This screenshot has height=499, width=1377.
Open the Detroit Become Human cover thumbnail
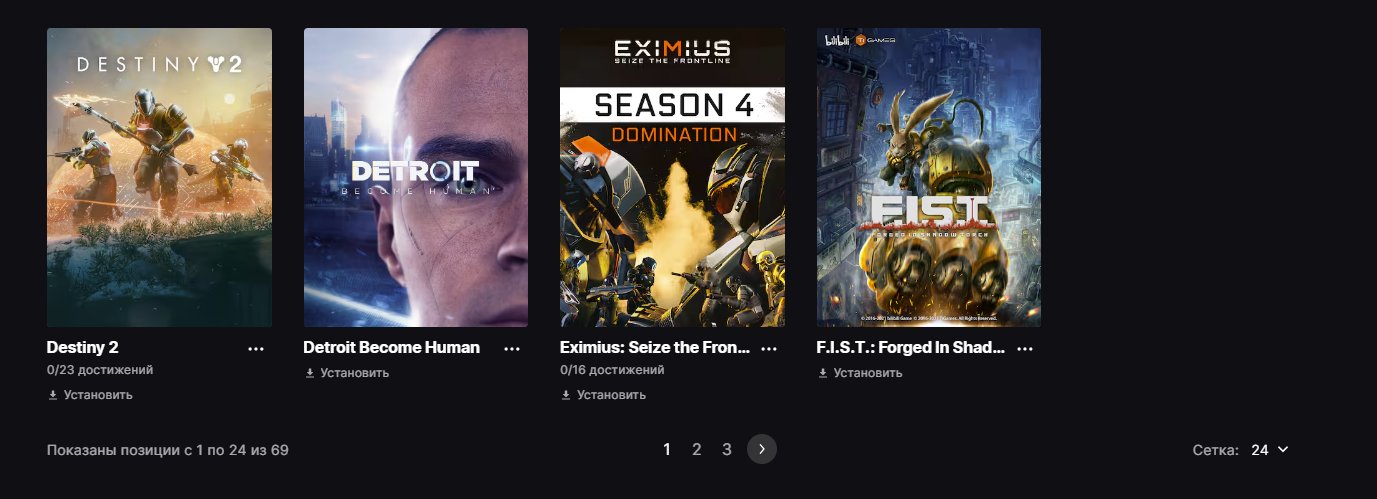(x=416, y=177)
